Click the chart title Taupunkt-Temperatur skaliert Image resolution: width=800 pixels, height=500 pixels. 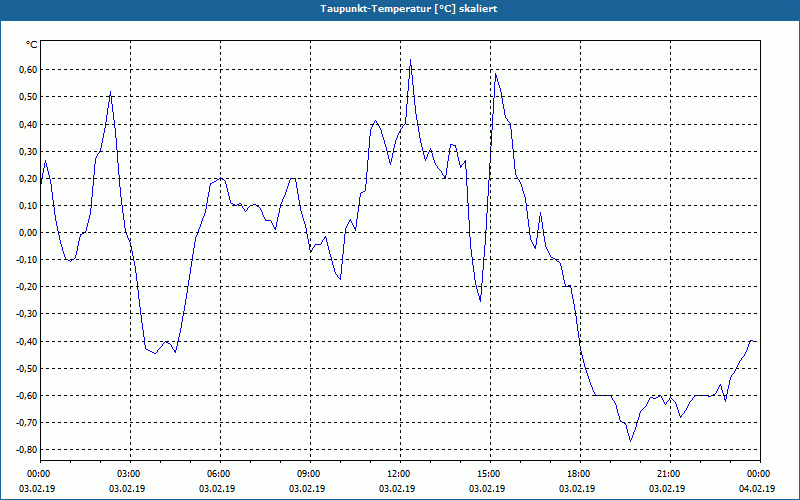point(409,9)
